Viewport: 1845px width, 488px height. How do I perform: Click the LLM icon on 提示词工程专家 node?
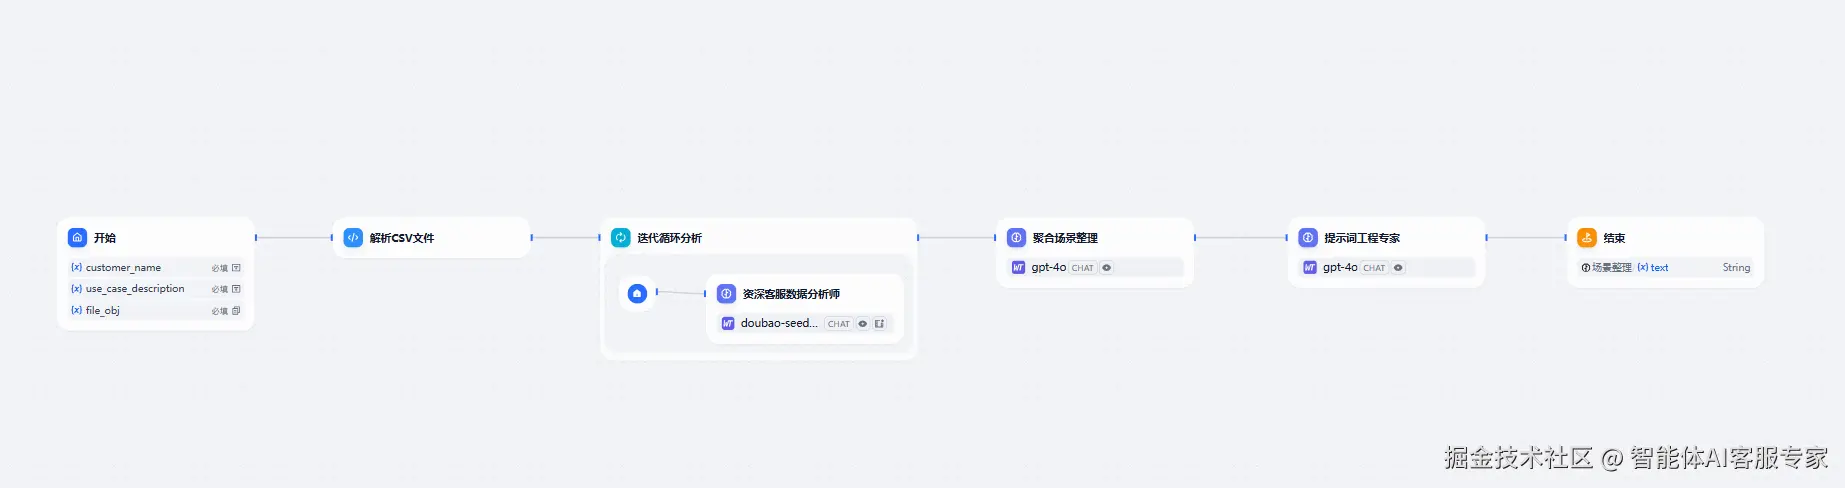click(x=1308, y=238)
